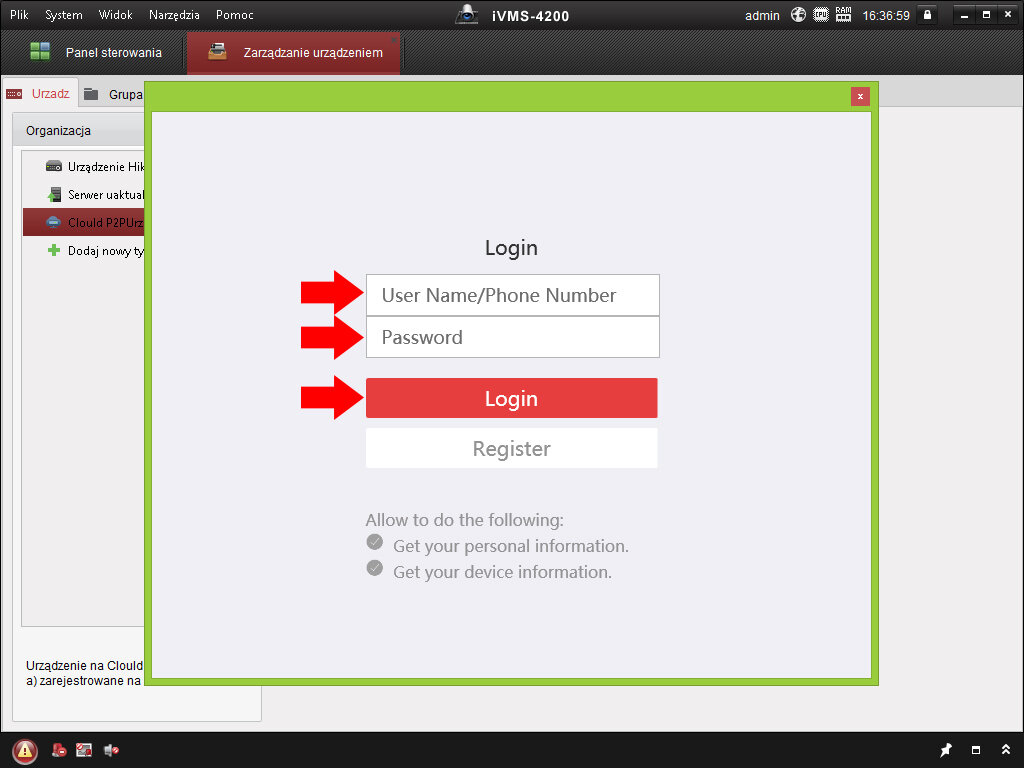Click the globe network icon

(x=798, y=15)
